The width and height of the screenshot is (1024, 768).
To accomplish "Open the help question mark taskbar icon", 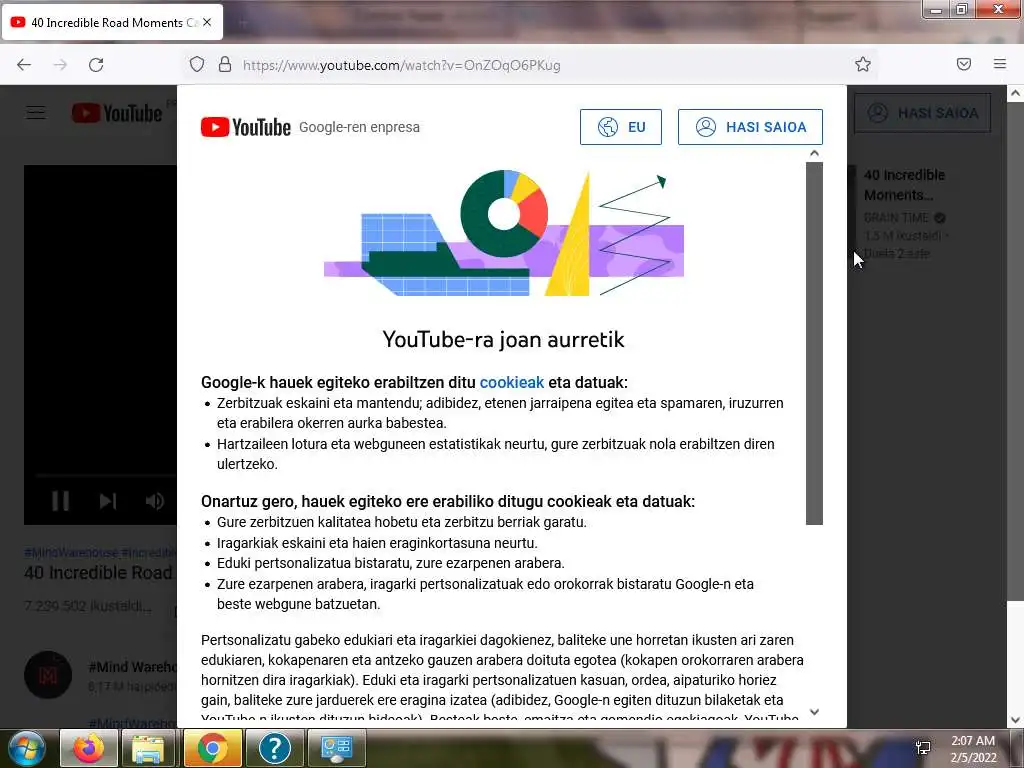I will pos(274,748).
